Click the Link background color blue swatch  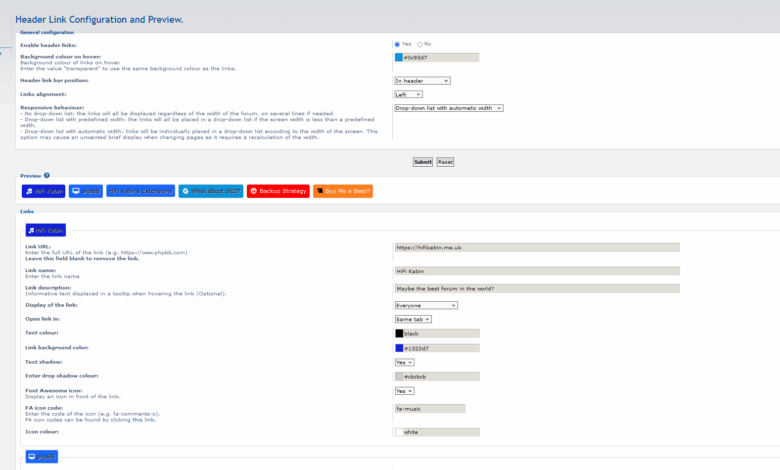click(x=399, y=348)
